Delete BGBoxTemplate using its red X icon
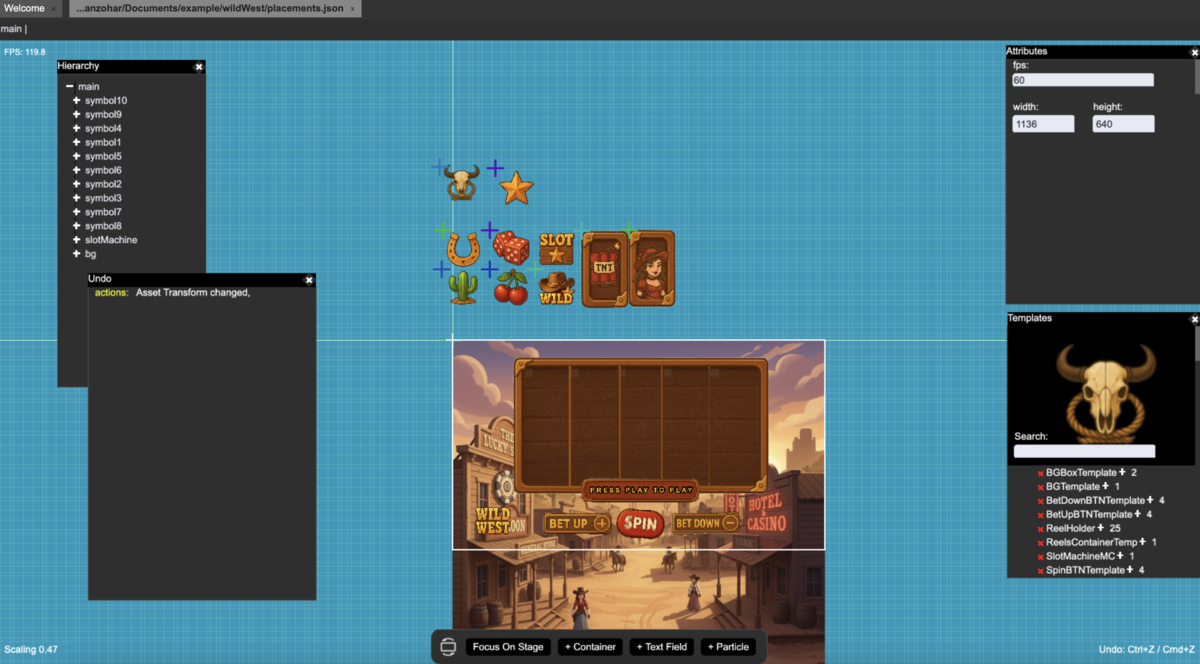This screenshot has height=664, width=1200. click(1040, 473)
